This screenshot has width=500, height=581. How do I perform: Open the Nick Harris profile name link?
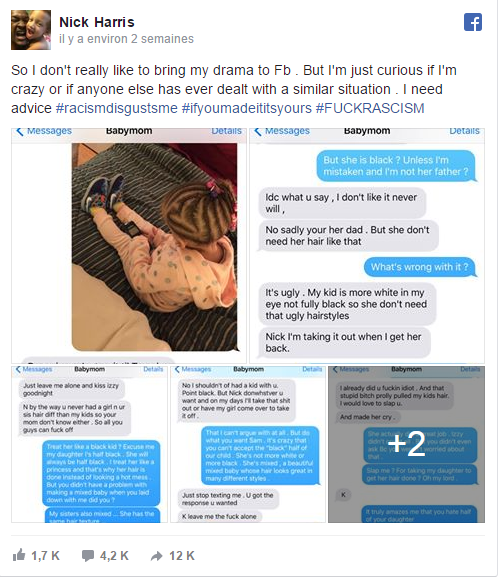pyautogui.click(x=97, y=22)
